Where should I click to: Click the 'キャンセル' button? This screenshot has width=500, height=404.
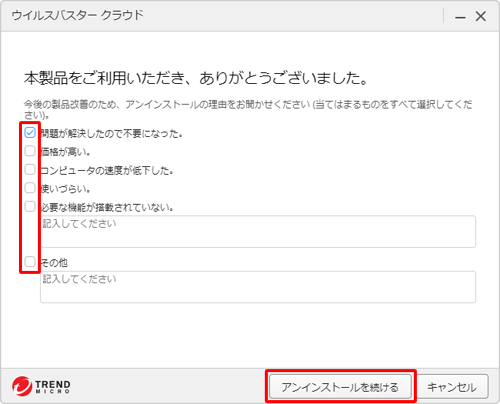click(x=452, y=387)
